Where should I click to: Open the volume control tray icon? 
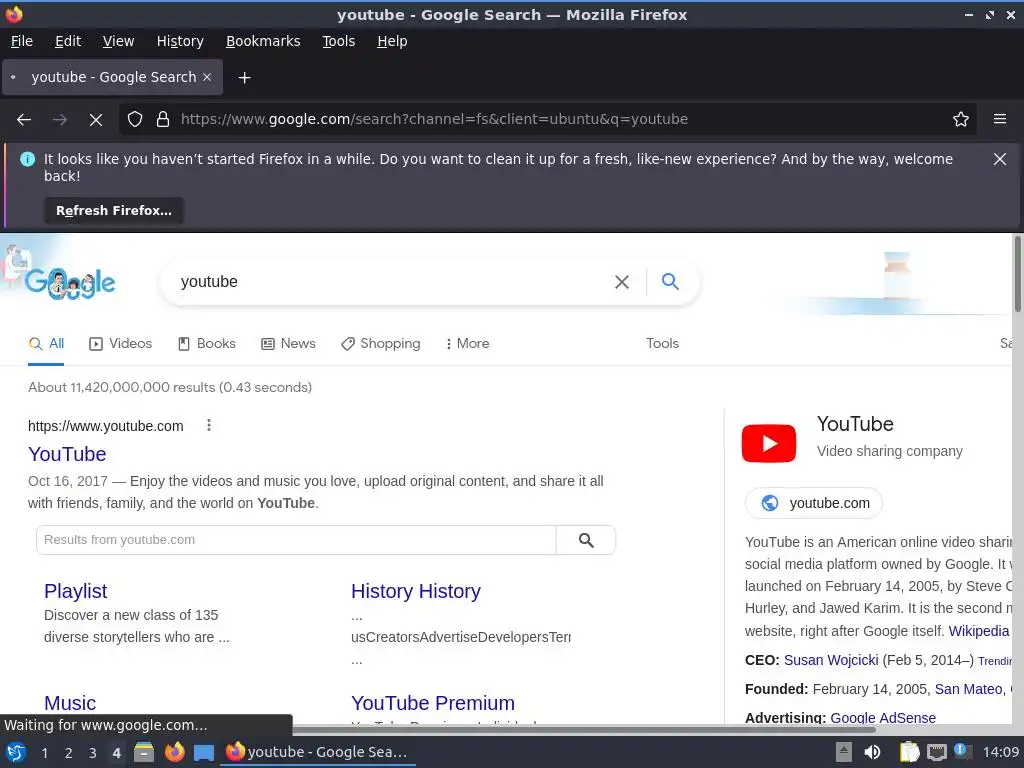872,752
